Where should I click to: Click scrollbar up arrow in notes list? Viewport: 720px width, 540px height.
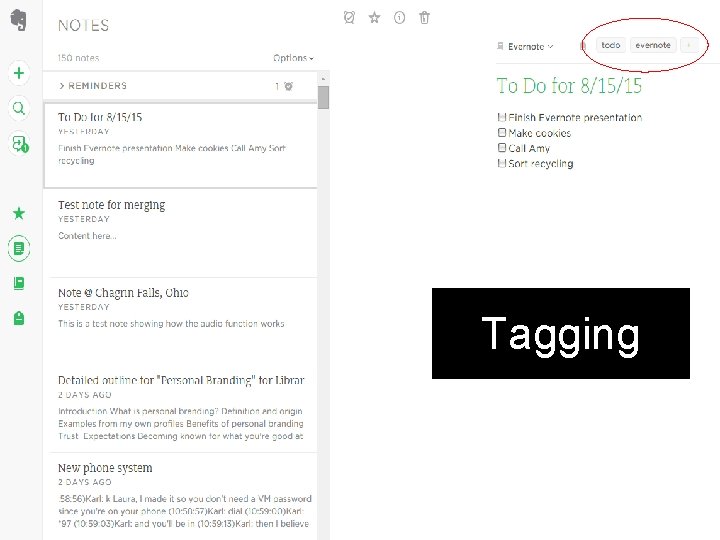tap(323, 79)
